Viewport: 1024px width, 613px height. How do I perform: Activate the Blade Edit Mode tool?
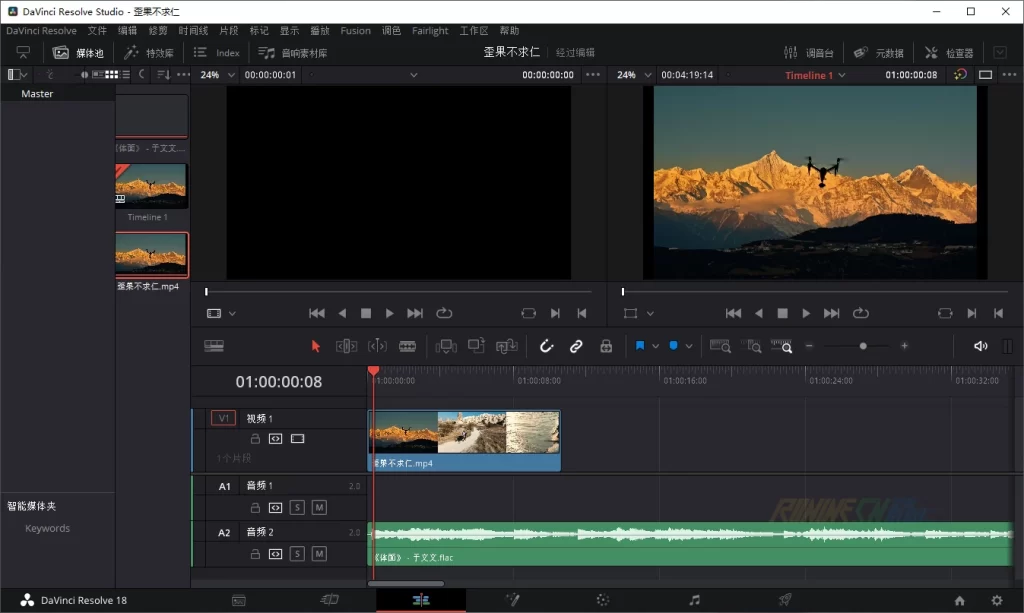[407, 346]
